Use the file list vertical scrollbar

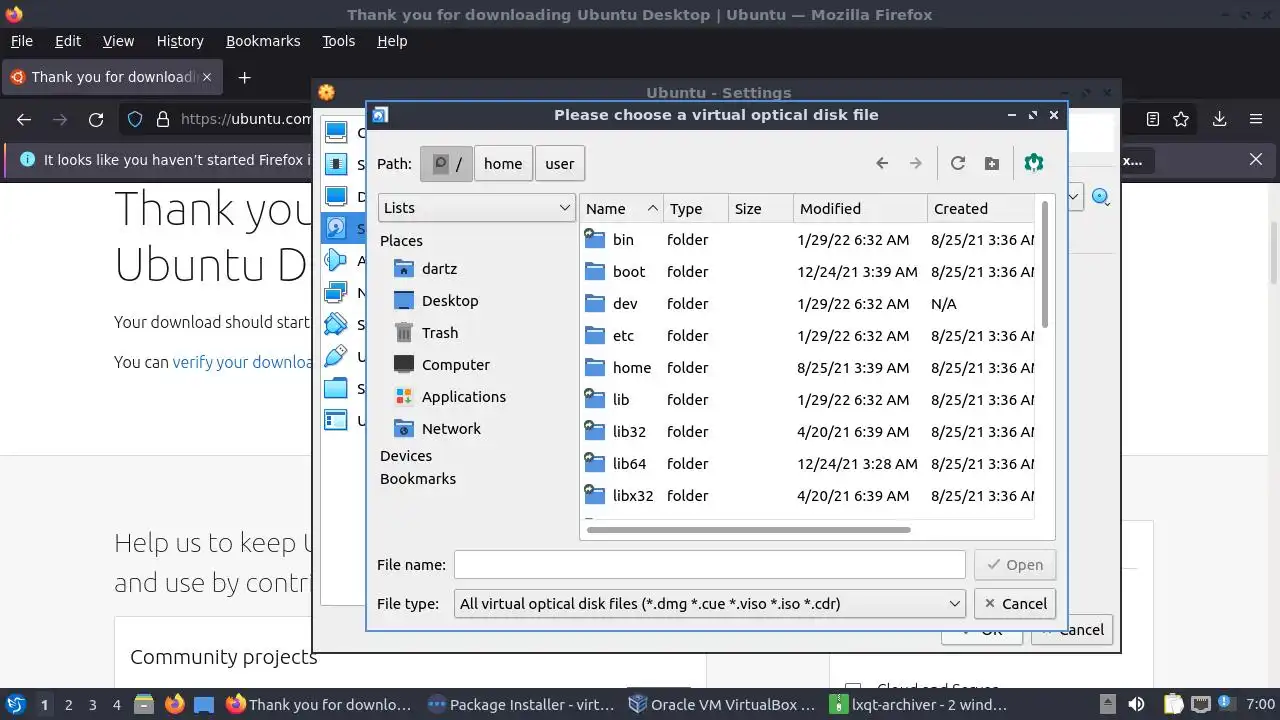(x=1045, y=265)
